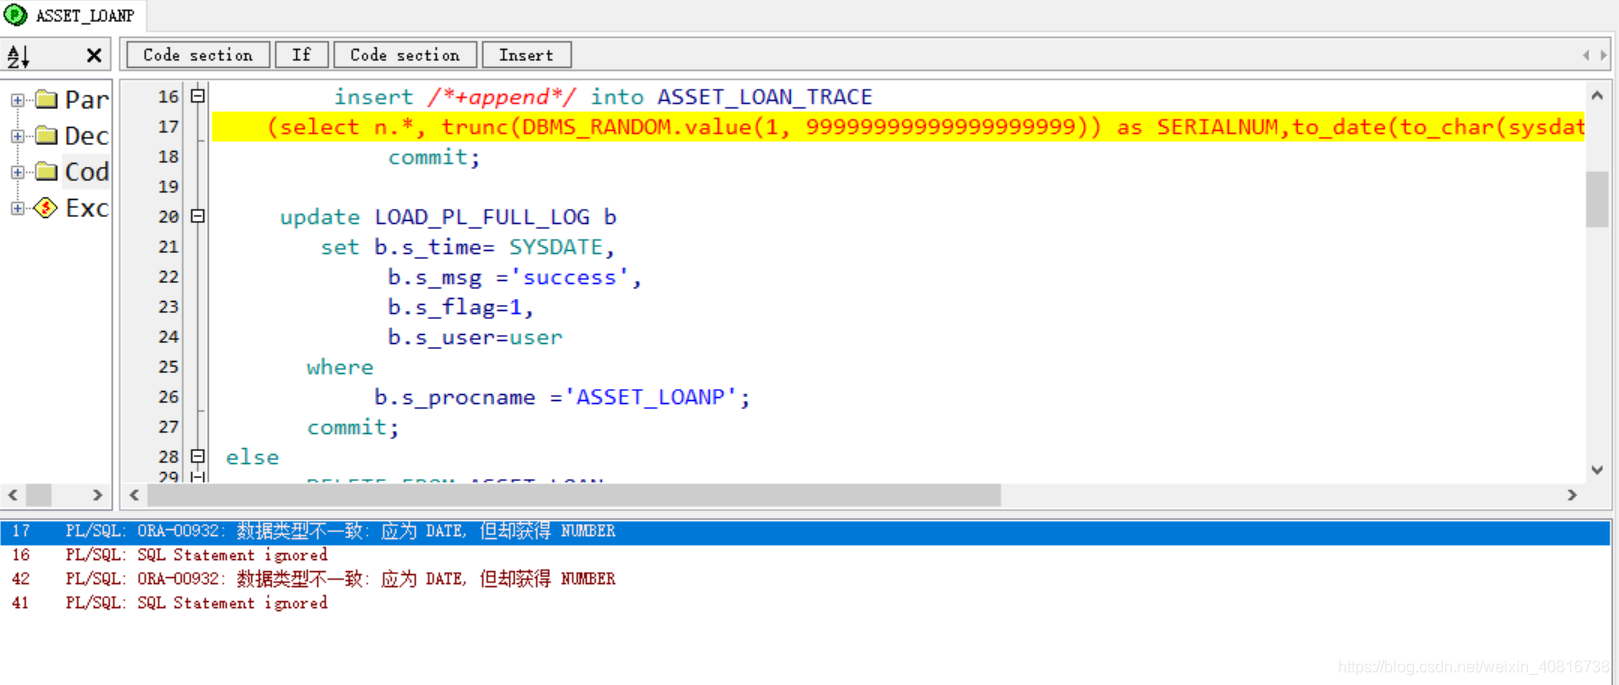Click else keyword on line 28

[x=252, y=457]
